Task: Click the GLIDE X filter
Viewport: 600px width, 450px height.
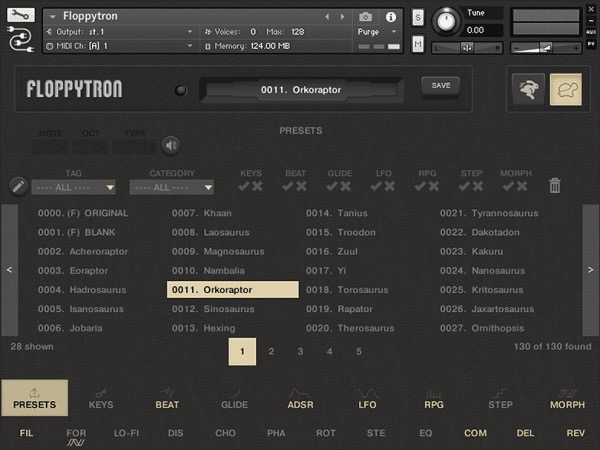Action: (346, 186)
